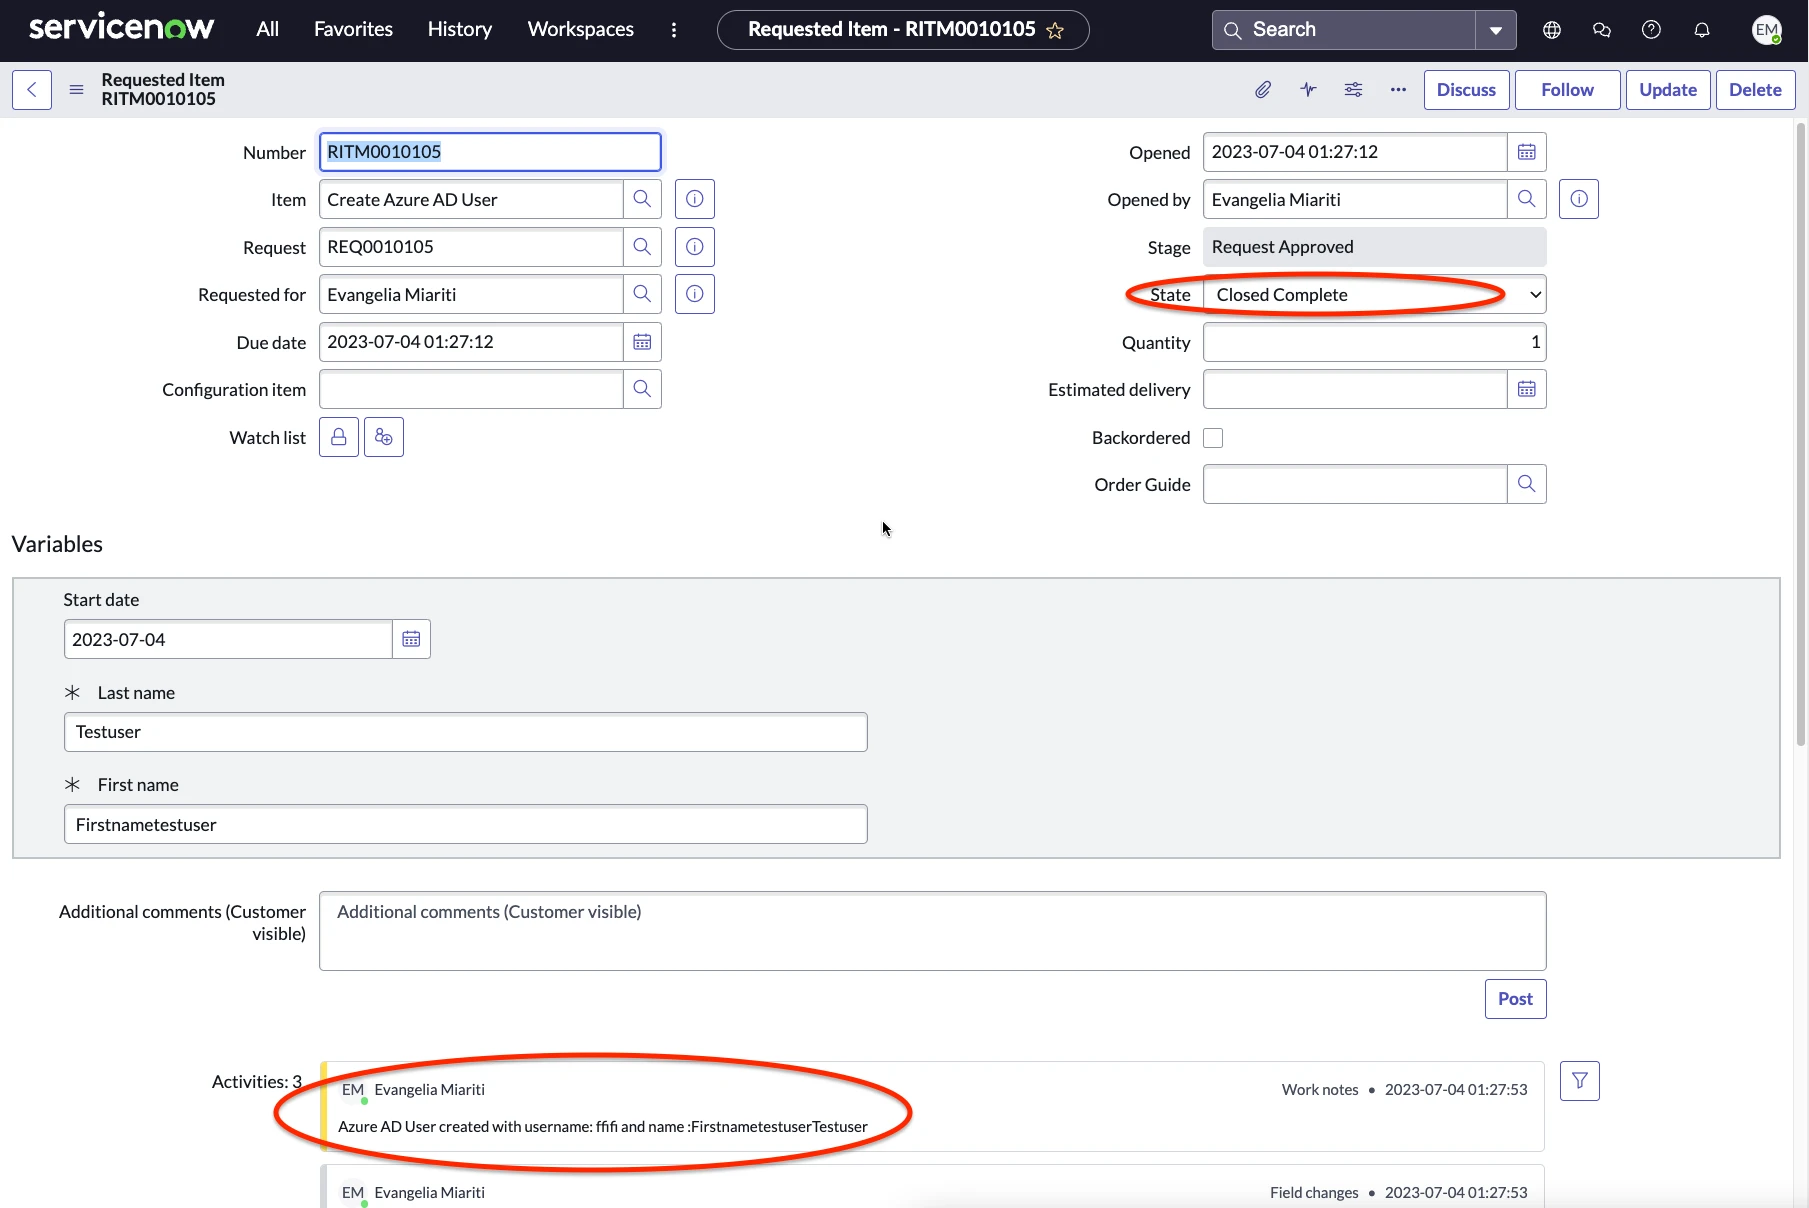The width and height of the screenshot is (1809, 1208).
Task: Toggle favorite star for RITM0010105
Action: pos(1055,31)
